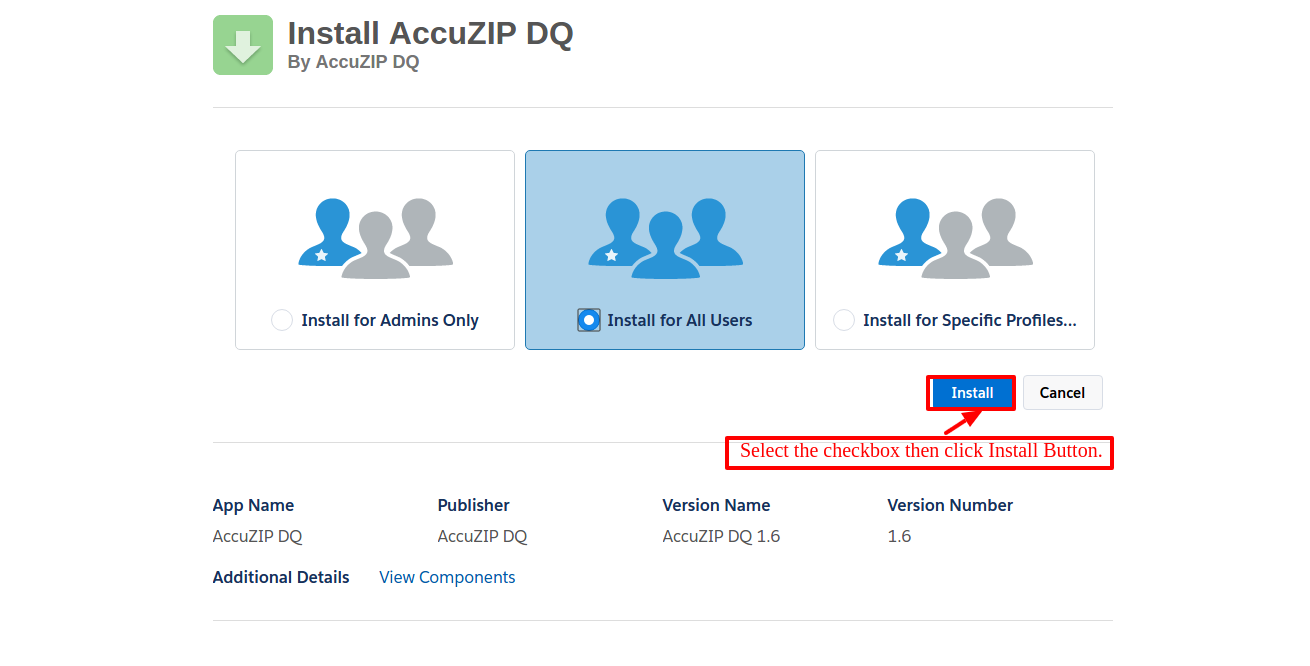The height and width of the screenshot is (666, 1310).
Task: Click people group icon in Specific Profiles card
Action: coord(955,237)
